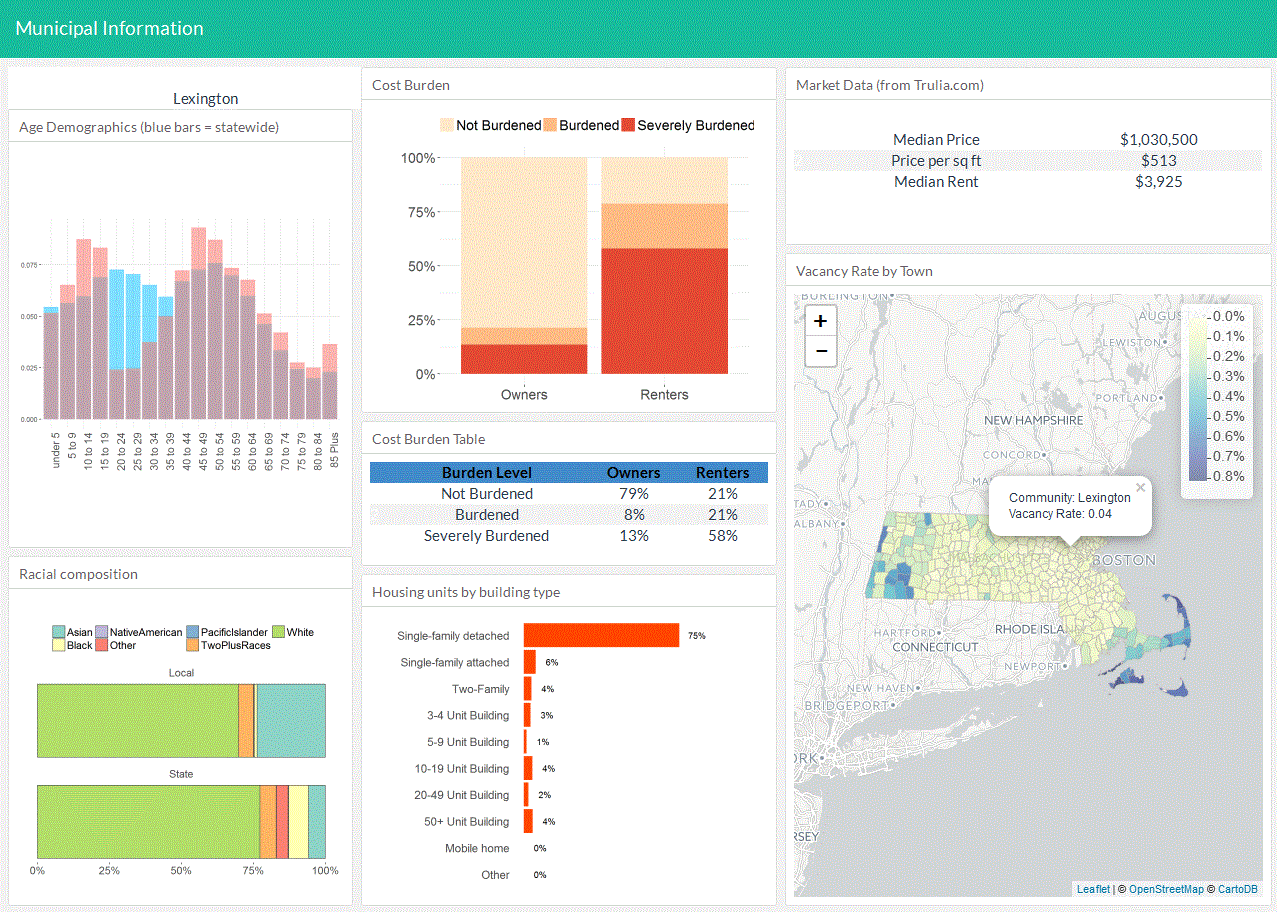Click the TwoPlusRaces legend swatch
The height and width of the screenshot is (912, 1277).
pyautogui.click(x=193, y=645)
